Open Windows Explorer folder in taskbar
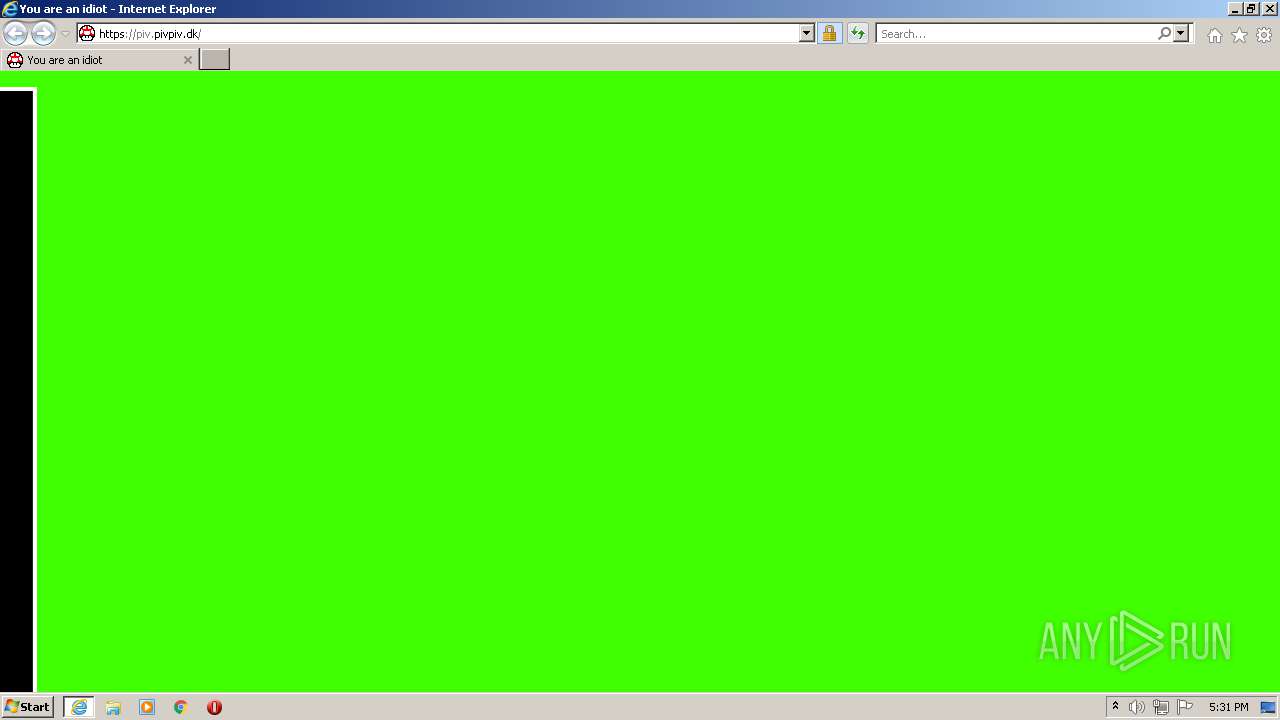 tap(113, 707)
